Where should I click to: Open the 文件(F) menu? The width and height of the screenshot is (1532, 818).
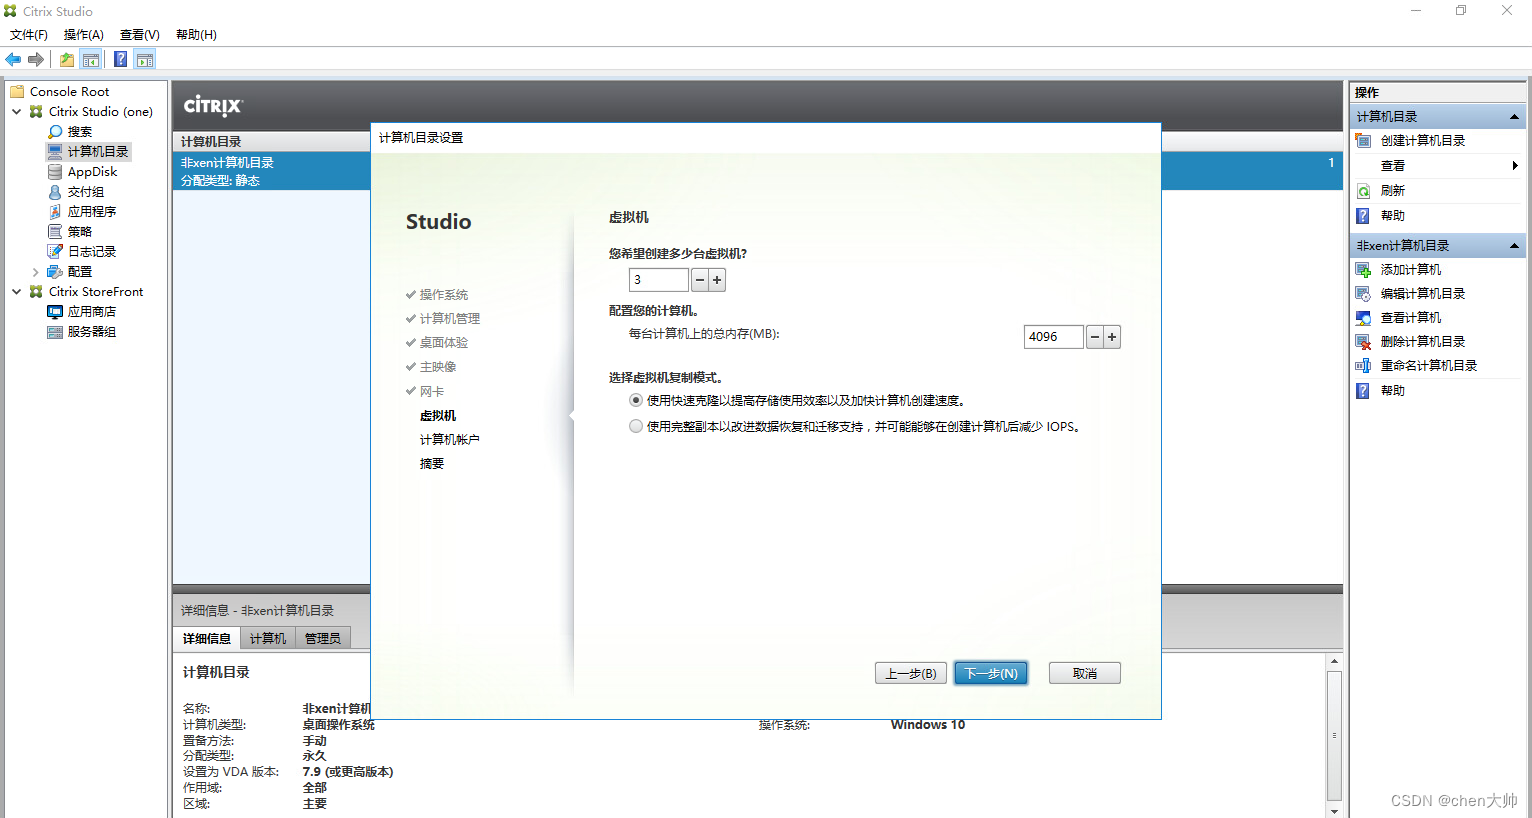pyautogui.click(x=29, y=35)
